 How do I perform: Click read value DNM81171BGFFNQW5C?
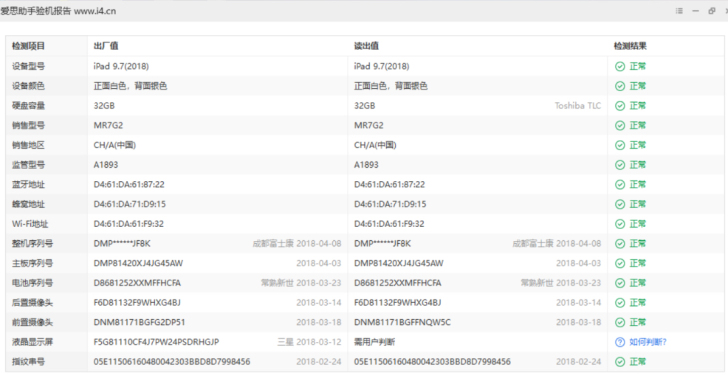[x=402, y=322]
